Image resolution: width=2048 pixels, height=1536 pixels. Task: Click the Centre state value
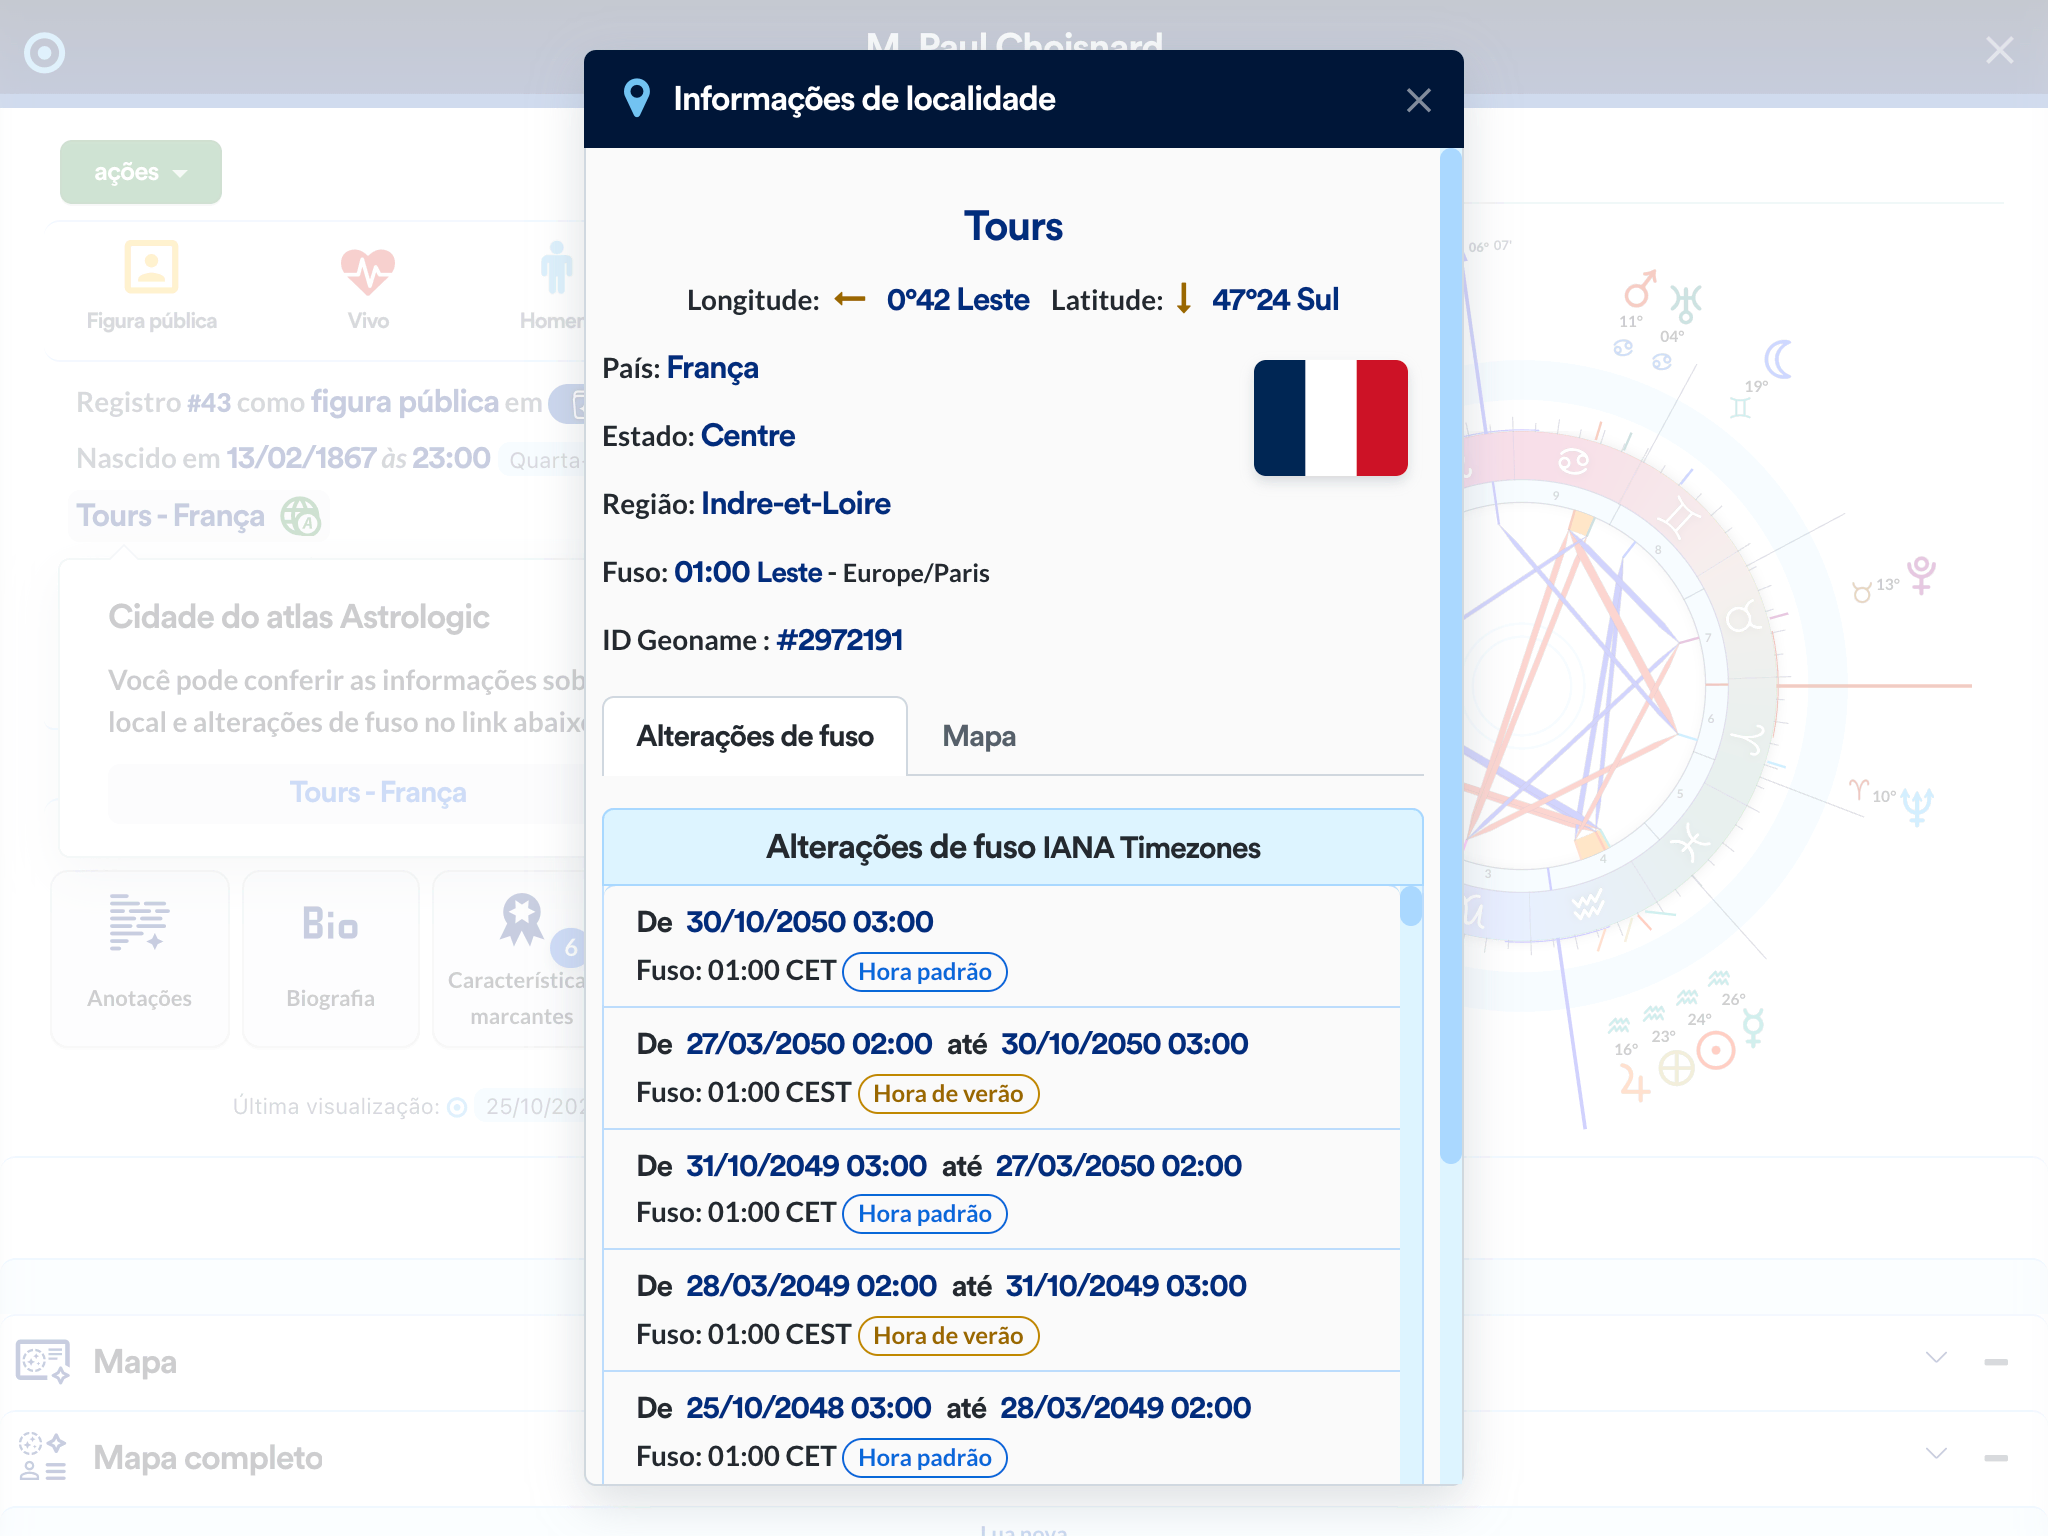coord(748,436)
